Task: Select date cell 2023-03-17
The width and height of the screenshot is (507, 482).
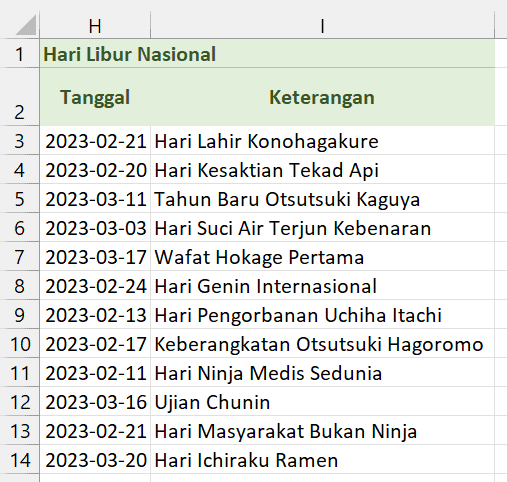Action: point(95,256)
